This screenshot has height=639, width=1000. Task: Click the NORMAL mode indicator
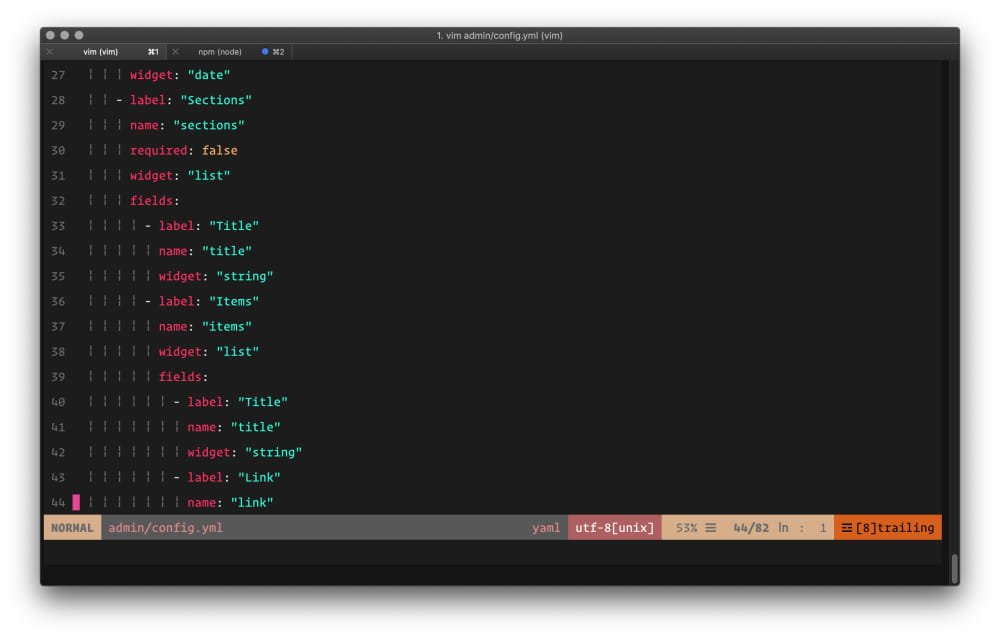click(72, 528)
